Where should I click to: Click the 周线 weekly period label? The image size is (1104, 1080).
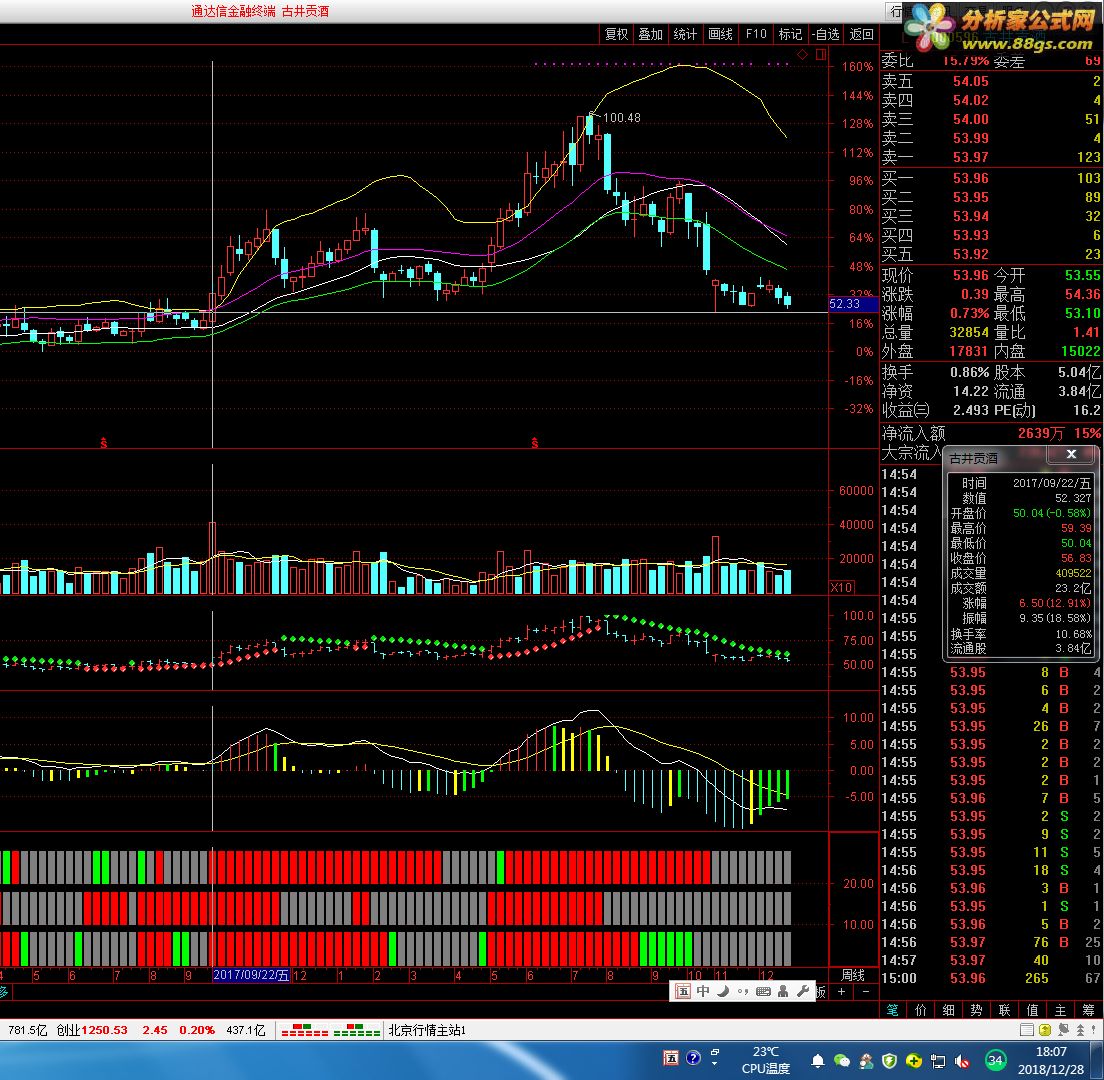(x=853, y=975)
